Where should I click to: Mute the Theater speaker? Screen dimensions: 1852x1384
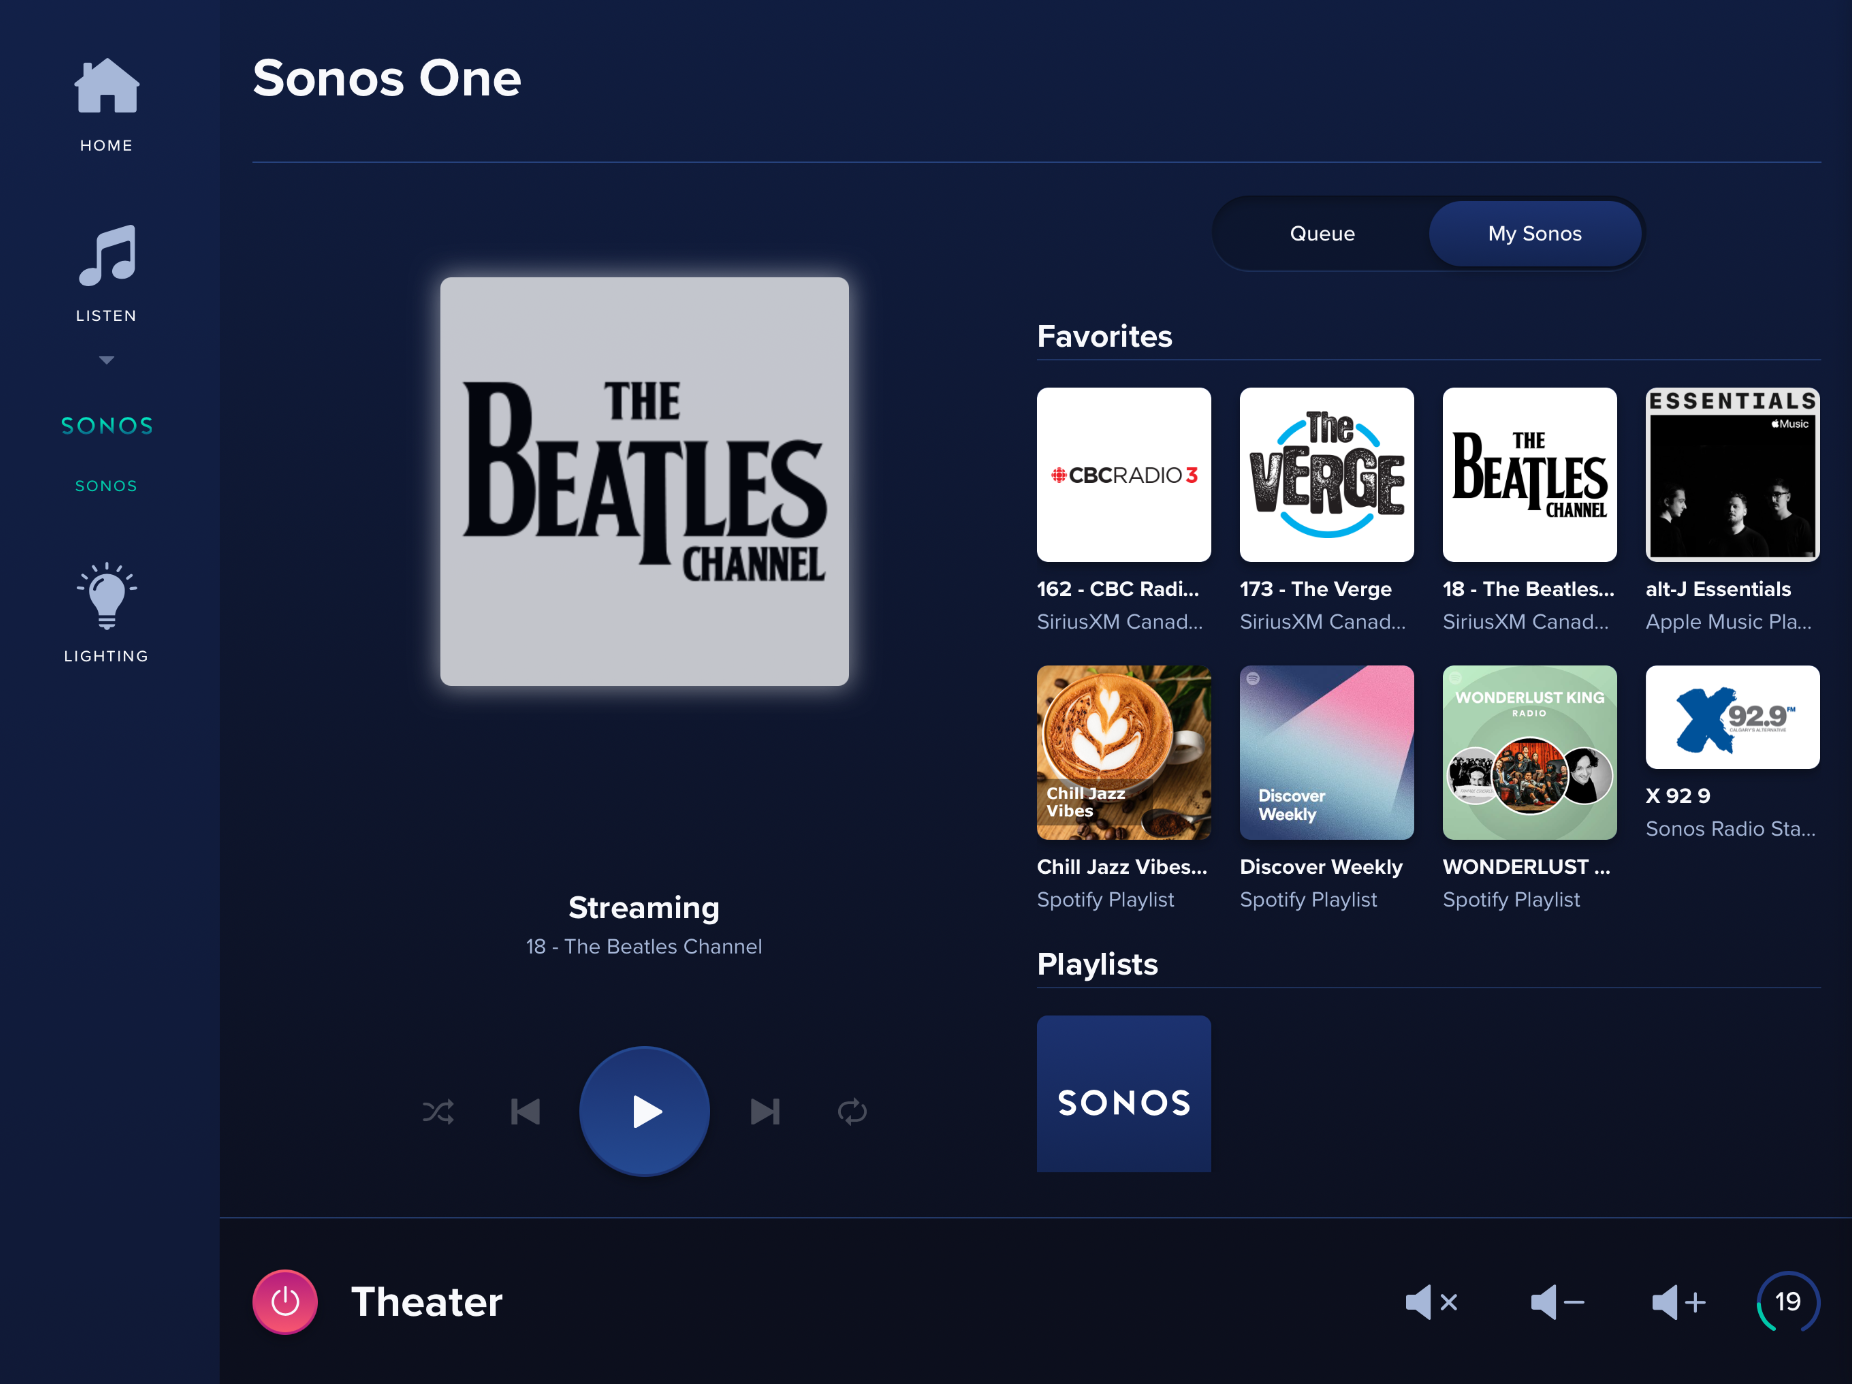click(x=1432, y=1302)
